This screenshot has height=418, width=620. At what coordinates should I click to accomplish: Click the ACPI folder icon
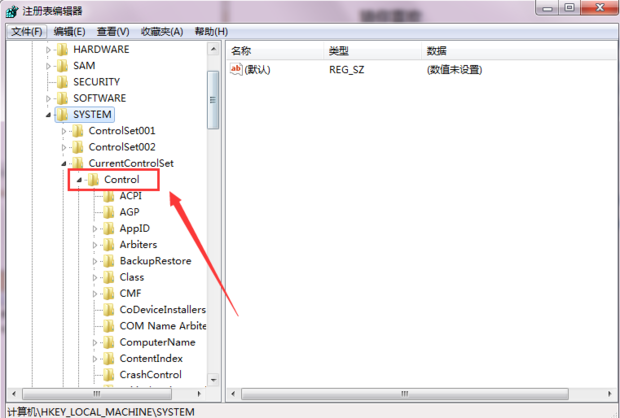click(x=109, y=196)
